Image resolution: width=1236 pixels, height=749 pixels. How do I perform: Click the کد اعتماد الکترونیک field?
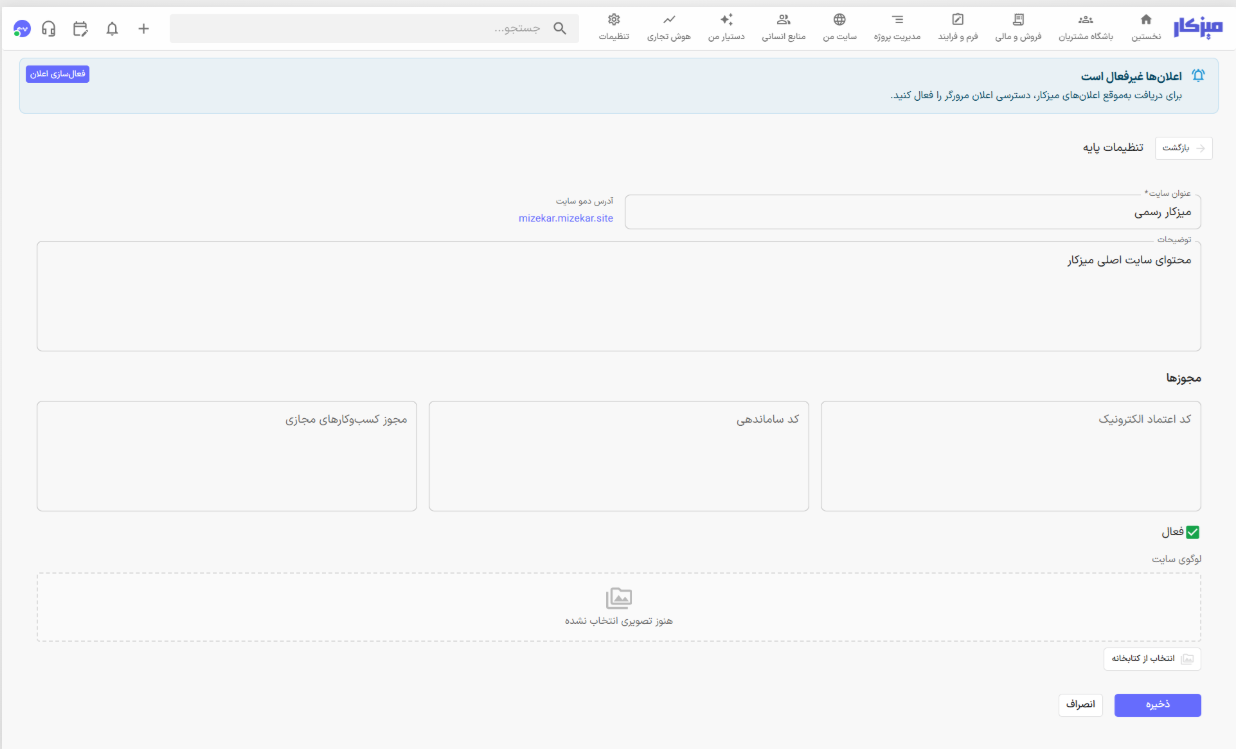[x=1011, y=456]
